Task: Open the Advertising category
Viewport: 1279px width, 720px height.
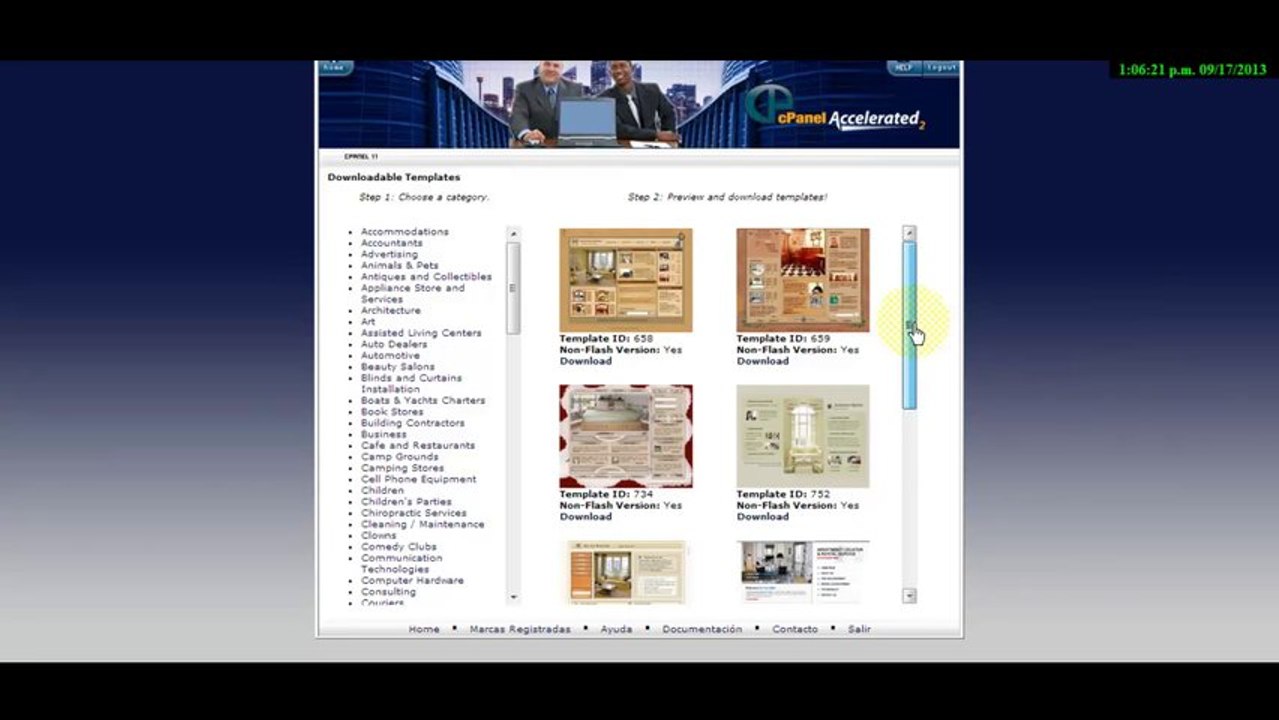Action: click(390, 254)
